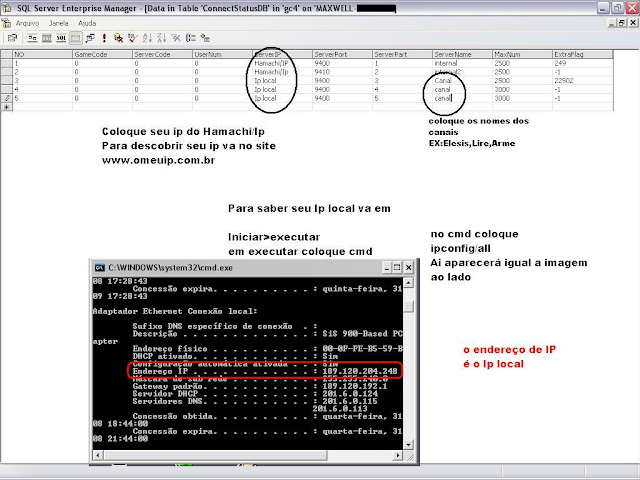Toggle the results pane toolbar icon
The image size is (640, 480).
click(x=74, y=38)
